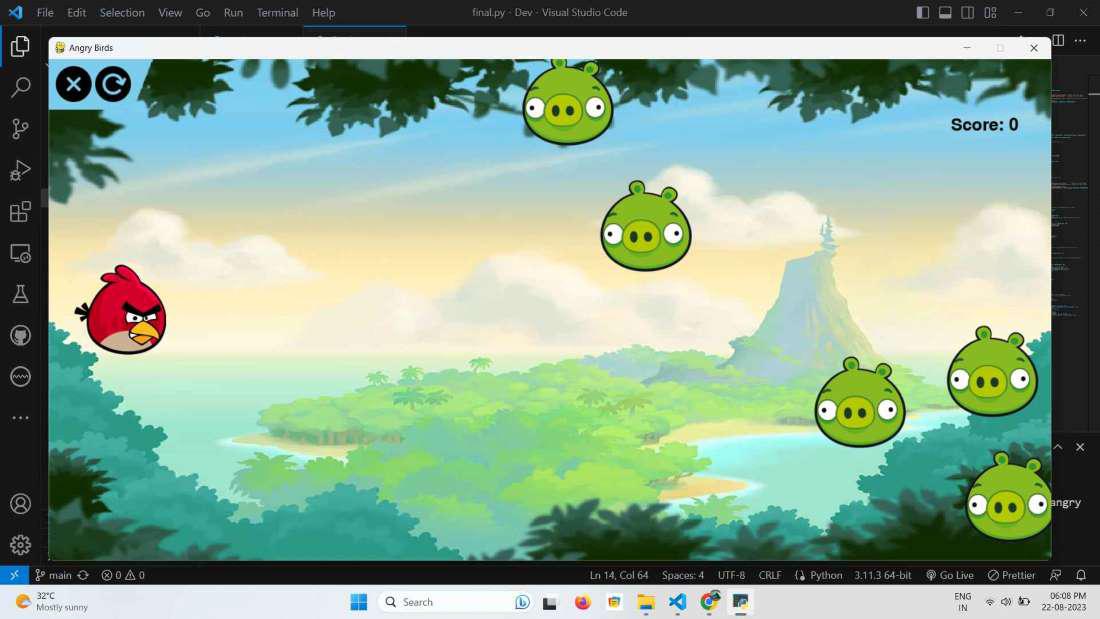Click the Angry Birds window title
This screenshot has height=619, width=1100.
point(90,48)
